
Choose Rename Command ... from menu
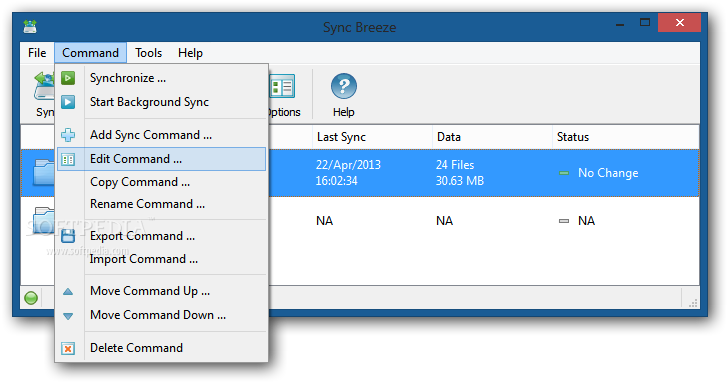click(x=161, y=204)
